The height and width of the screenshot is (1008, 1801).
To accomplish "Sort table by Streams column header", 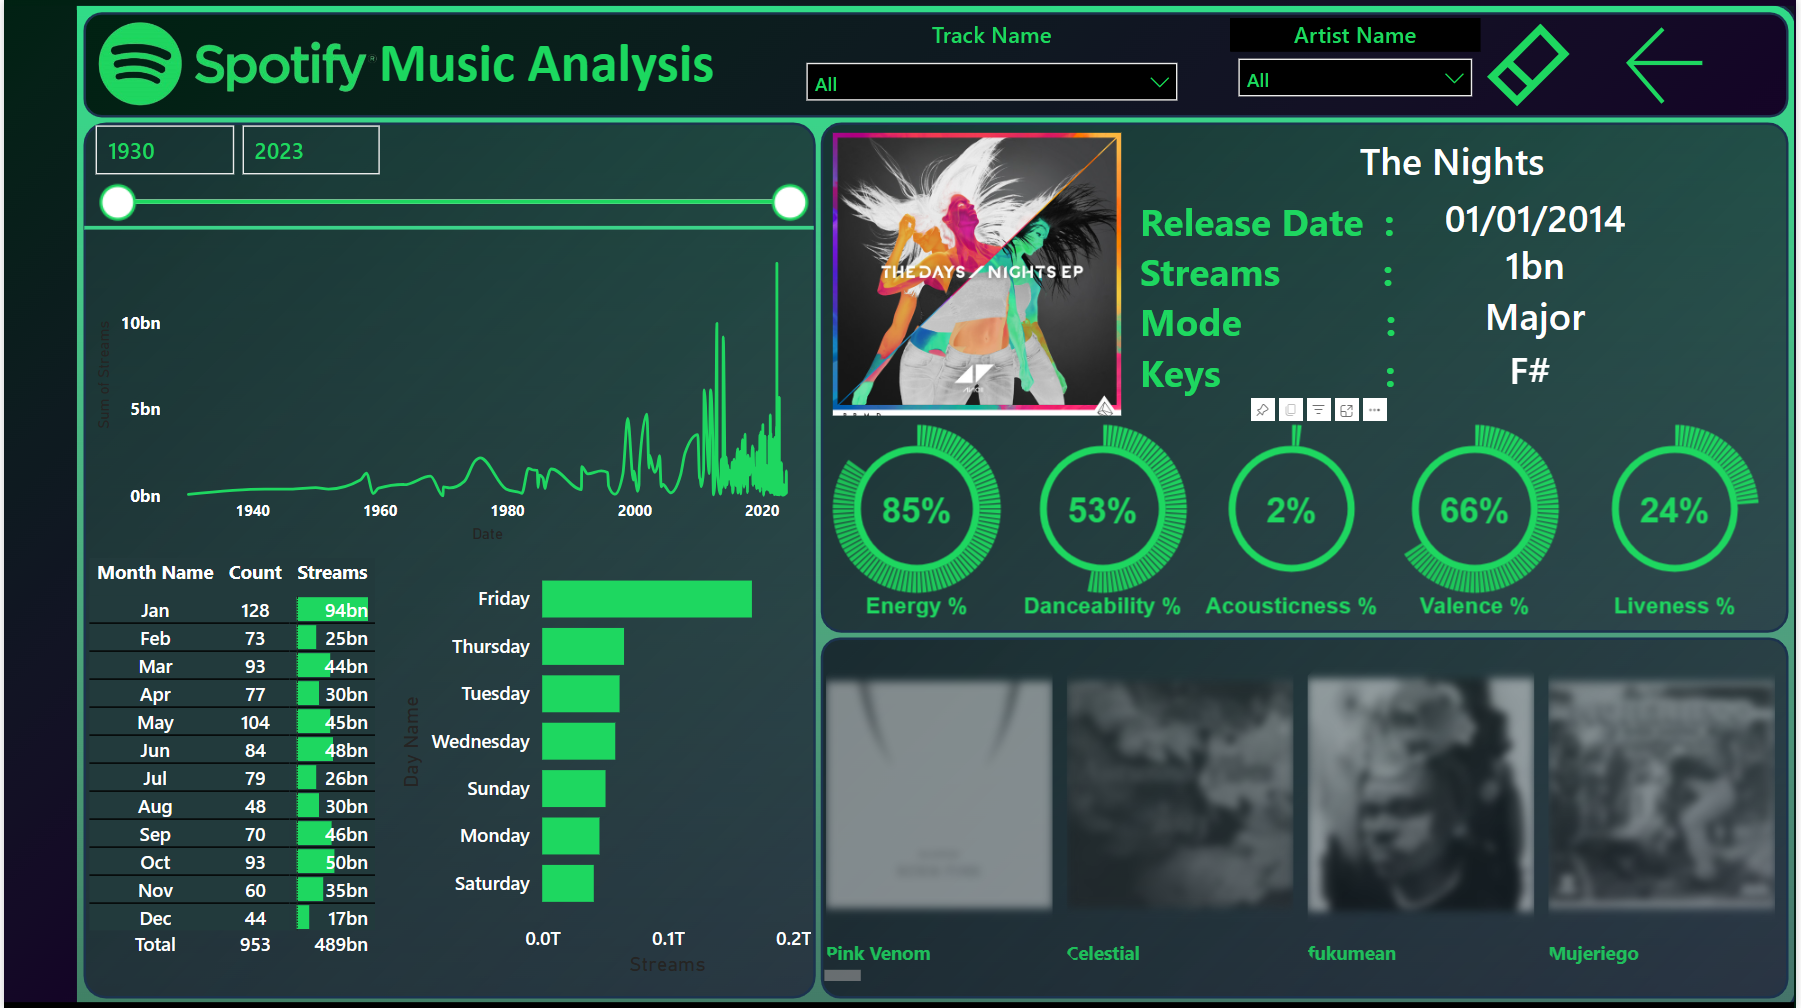I will pos(332,573).
